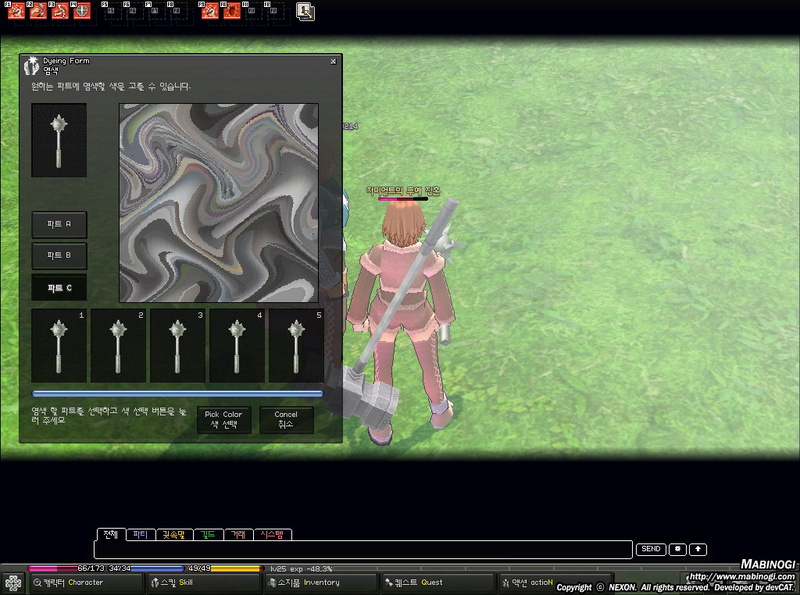Viewport: 800px width, 595px height.
Task: Switch to 파티 chat tab
Action: click(x=140, y=534)
